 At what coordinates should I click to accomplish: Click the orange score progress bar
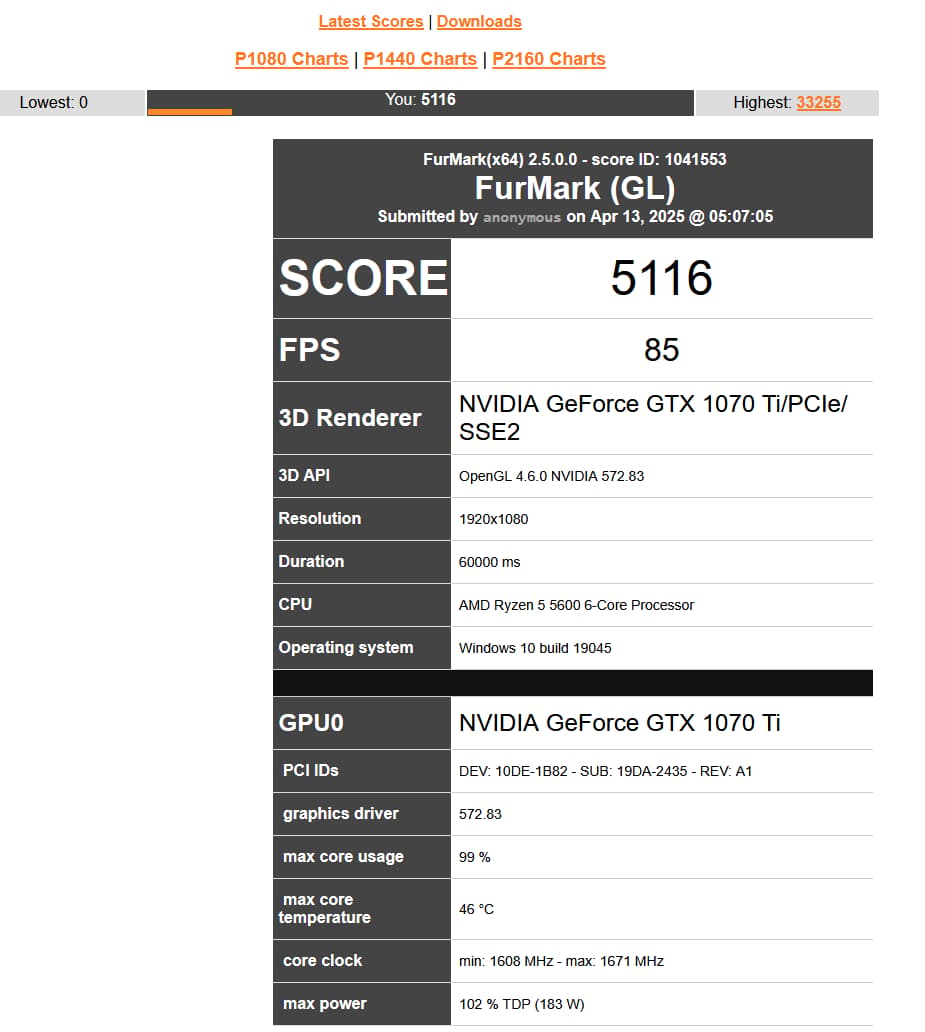pyautogui.click(x=190, y=112)
